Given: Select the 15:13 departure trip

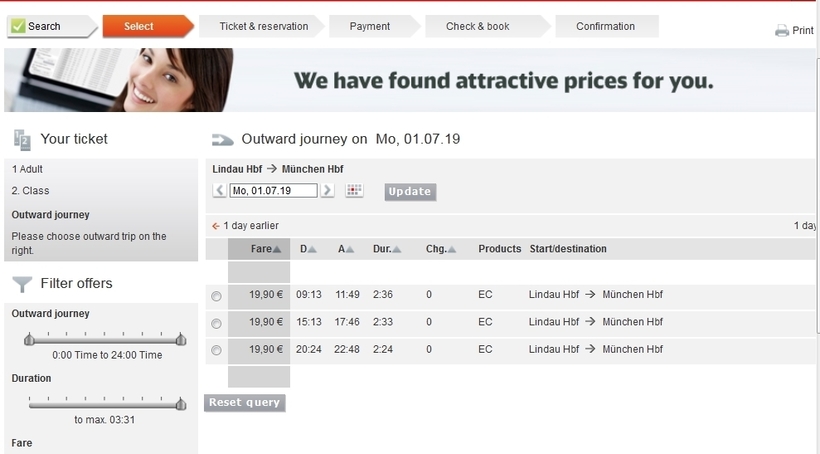Looking at the screenshot, I should point(216,323).
